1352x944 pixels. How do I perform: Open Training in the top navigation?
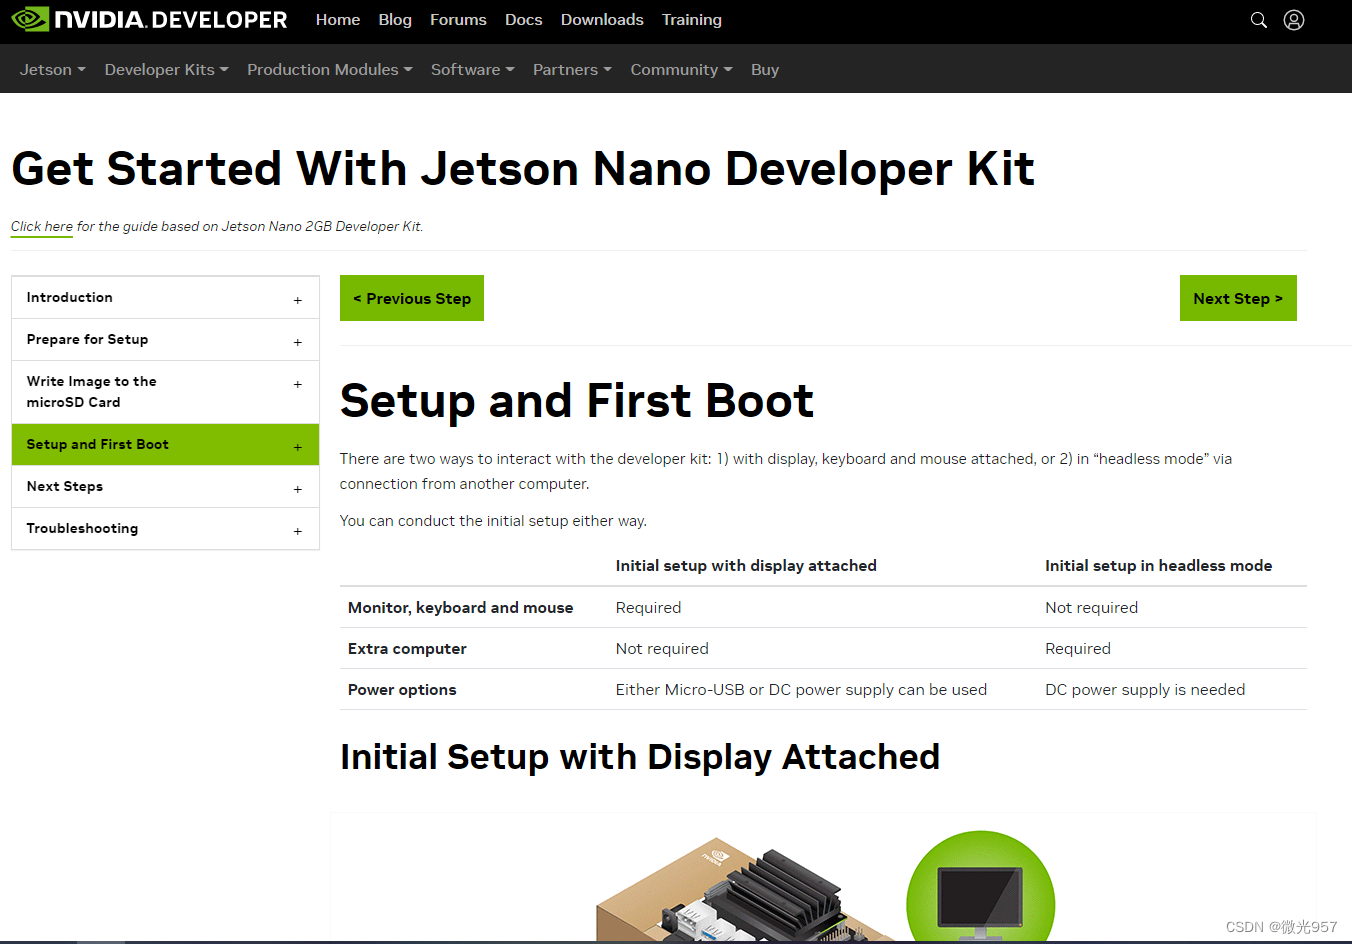point(692,20)
